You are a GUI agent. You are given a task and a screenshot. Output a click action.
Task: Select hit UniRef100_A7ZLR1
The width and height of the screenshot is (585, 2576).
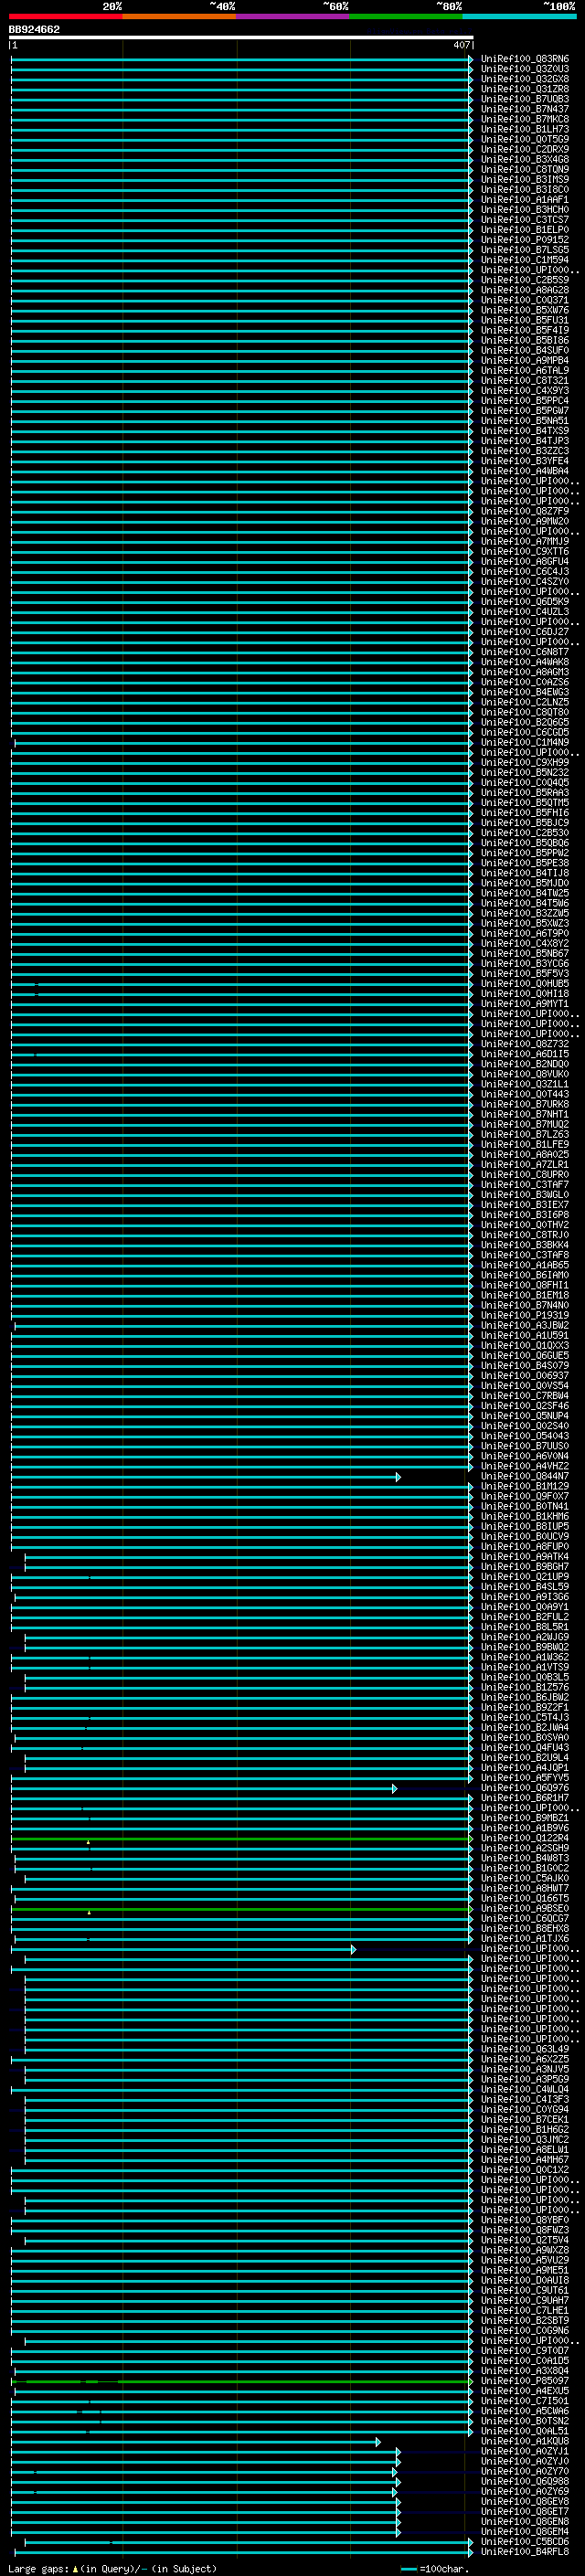(524, 1165)
